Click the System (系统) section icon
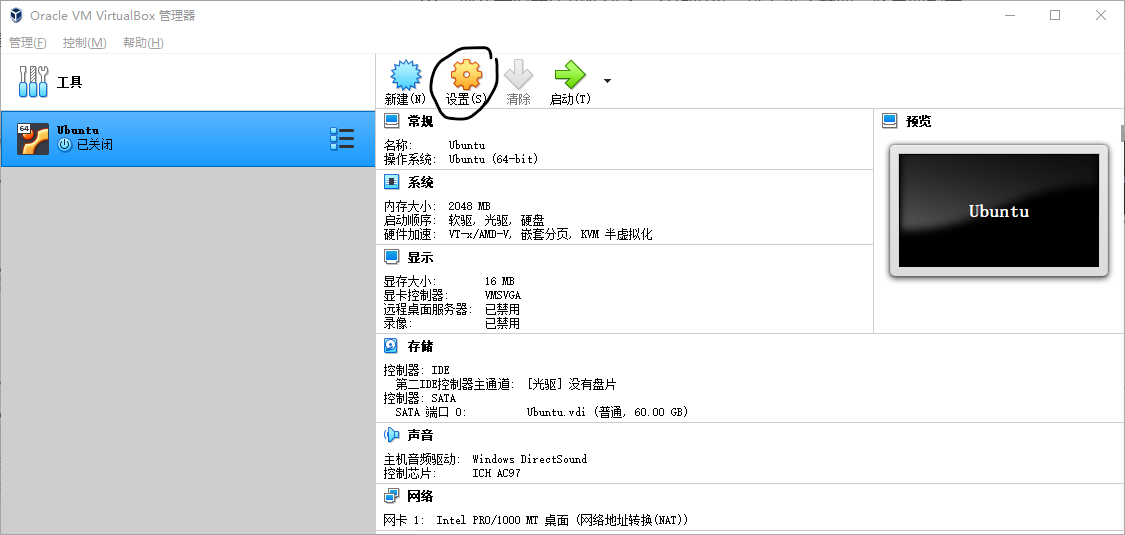The height and width of the screenshot is (535, 1125). coord(392,182)
